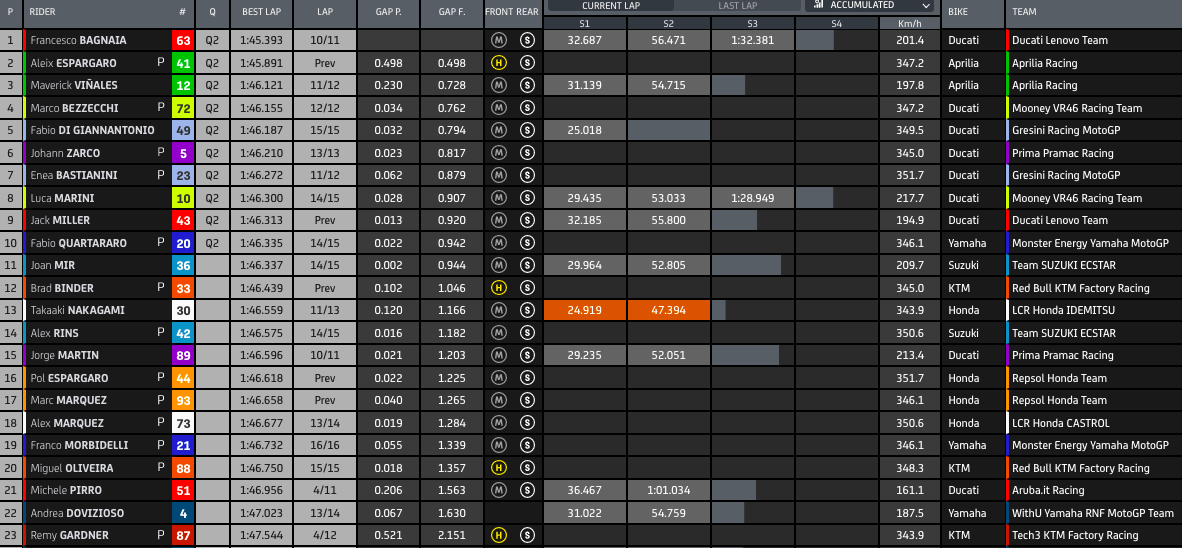Sort by the BEST LAP column header

(x=262, y=12)
